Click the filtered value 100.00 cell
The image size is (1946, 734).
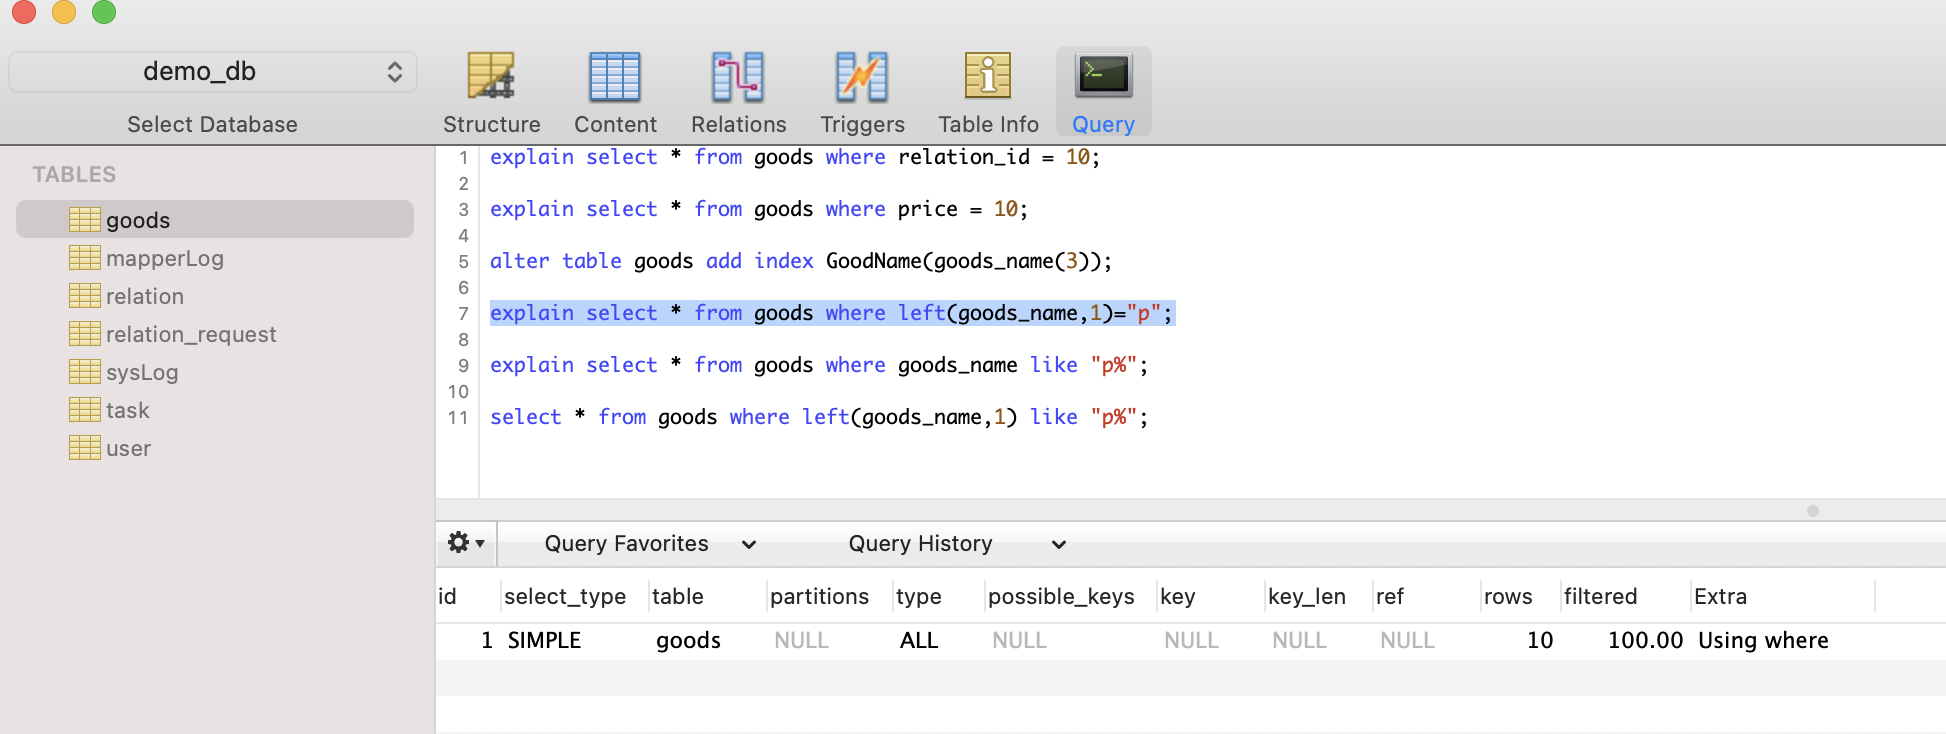tap(1645, 640)
